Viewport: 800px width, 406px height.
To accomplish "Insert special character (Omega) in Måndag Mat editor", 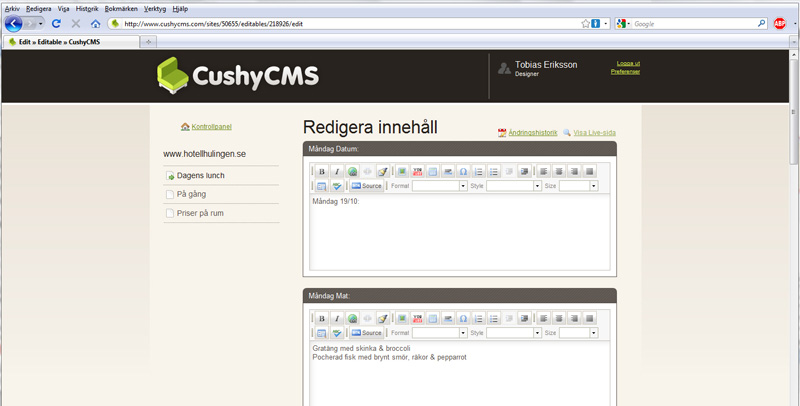I will [x=463, y=318].
